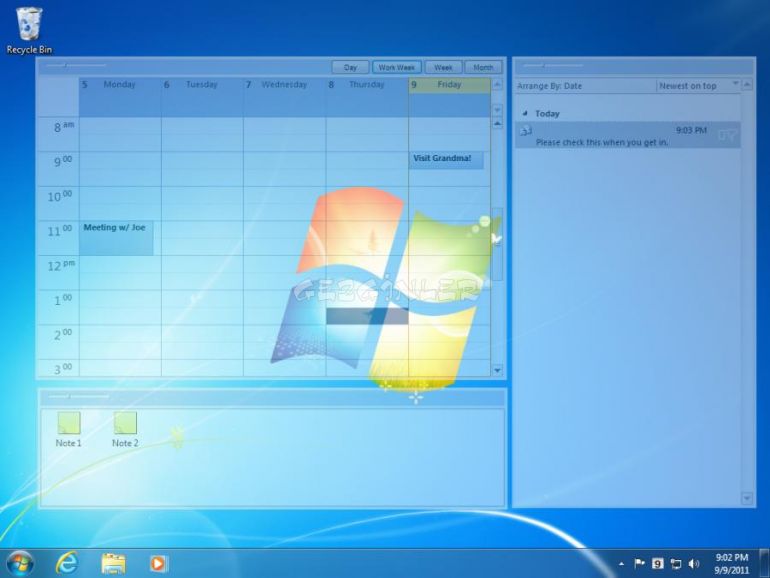Open the Visit Grandma! appointment
The image size is (770, 578).
[446, 160]
